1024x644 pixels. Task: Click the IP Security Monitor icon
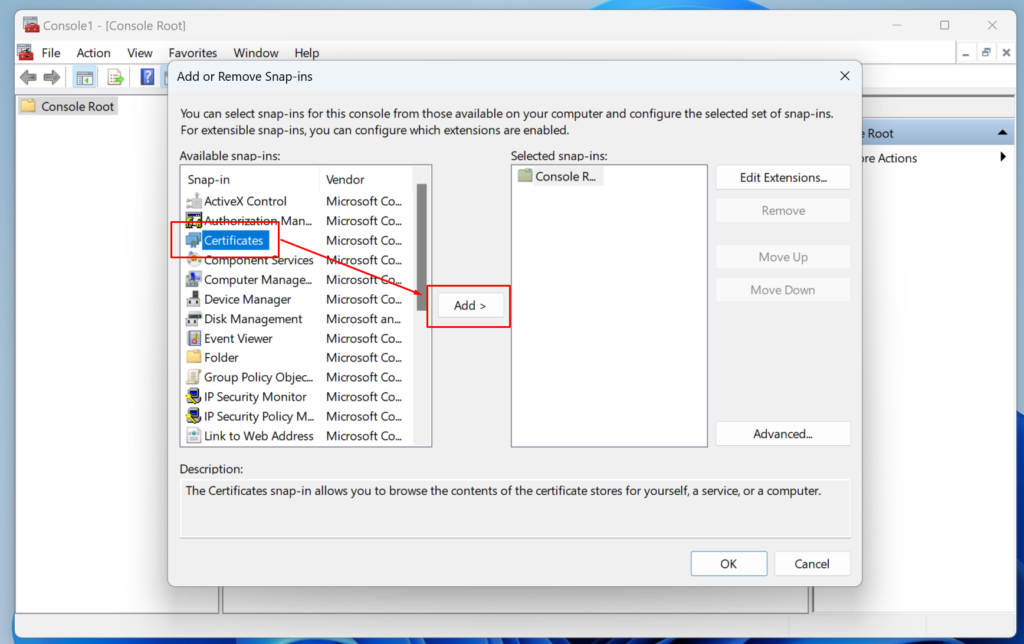point(193,396)
